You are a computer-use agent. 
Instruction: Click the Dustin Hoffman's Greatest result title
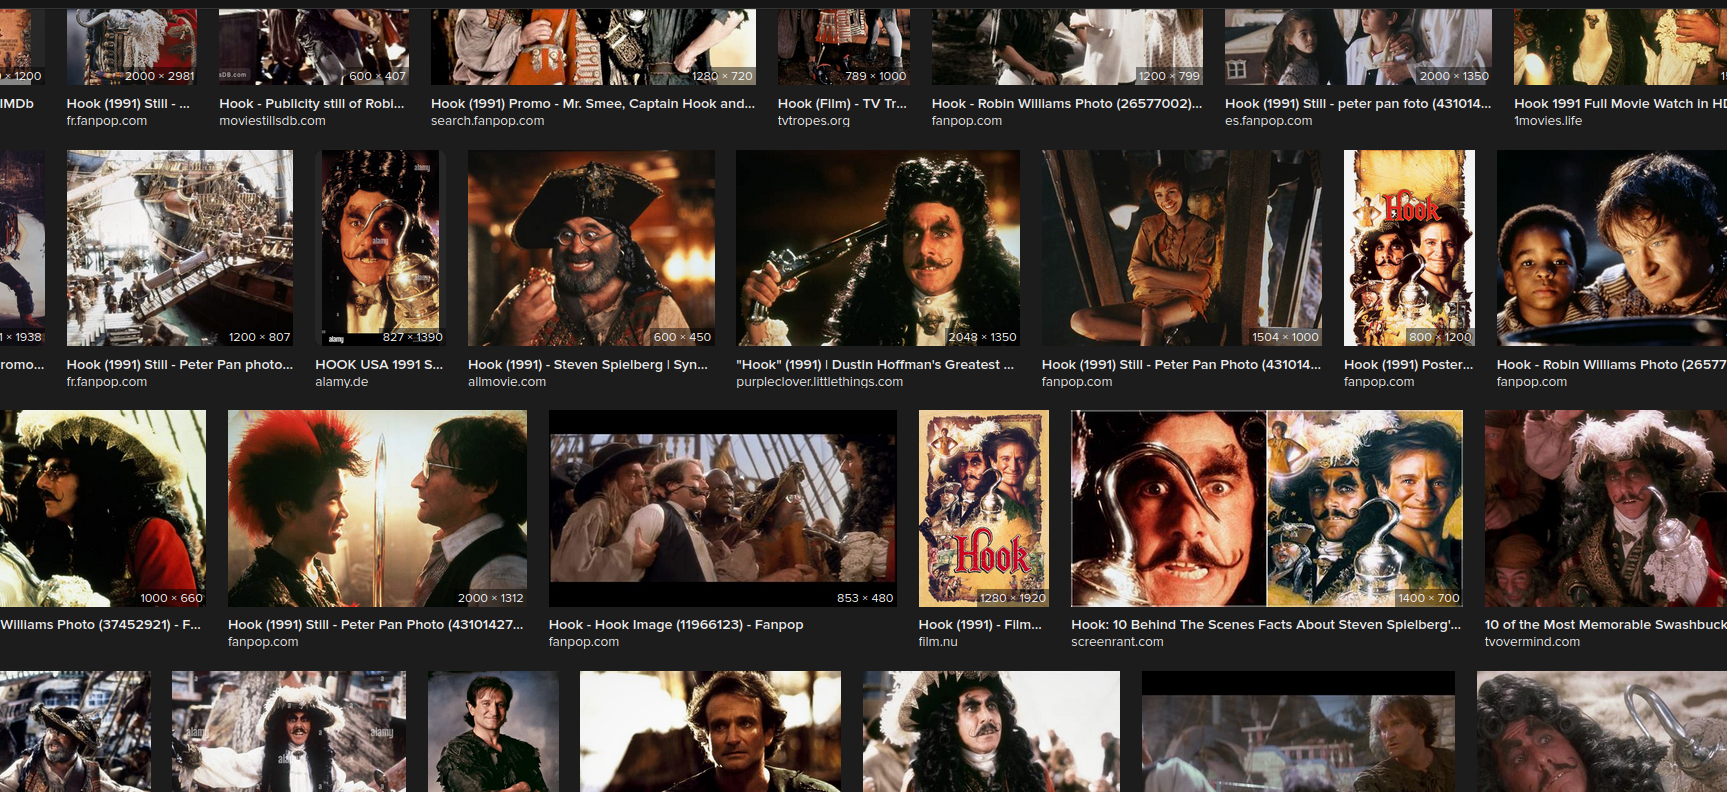point(875,364)
